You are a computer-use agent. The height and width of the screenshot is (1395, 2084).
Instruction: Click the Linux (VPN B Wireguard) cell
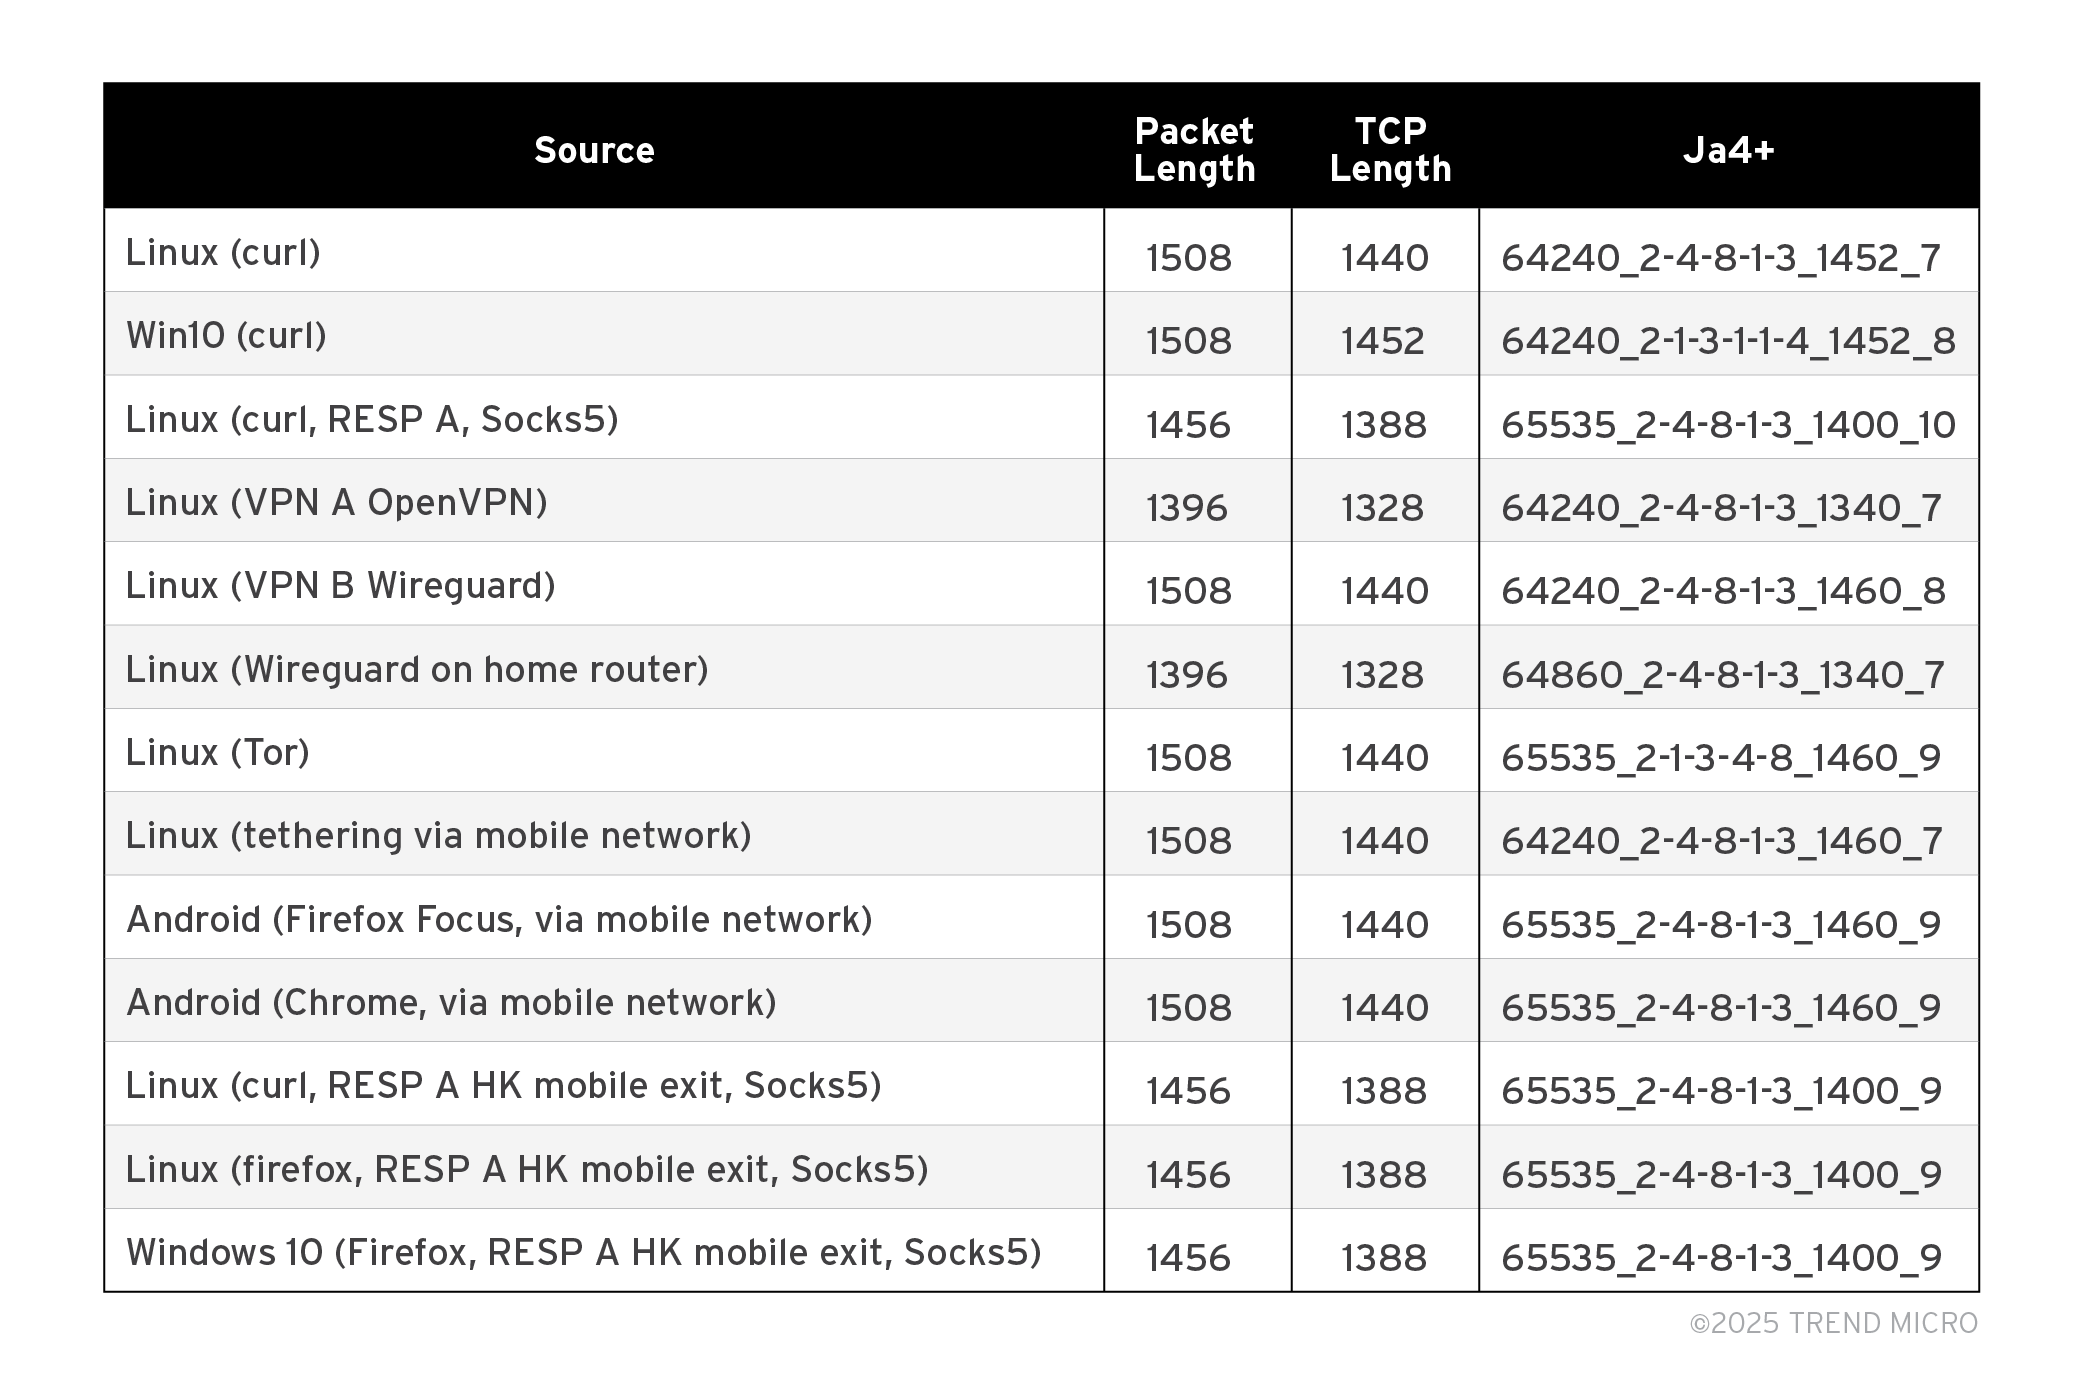point(340,585)
